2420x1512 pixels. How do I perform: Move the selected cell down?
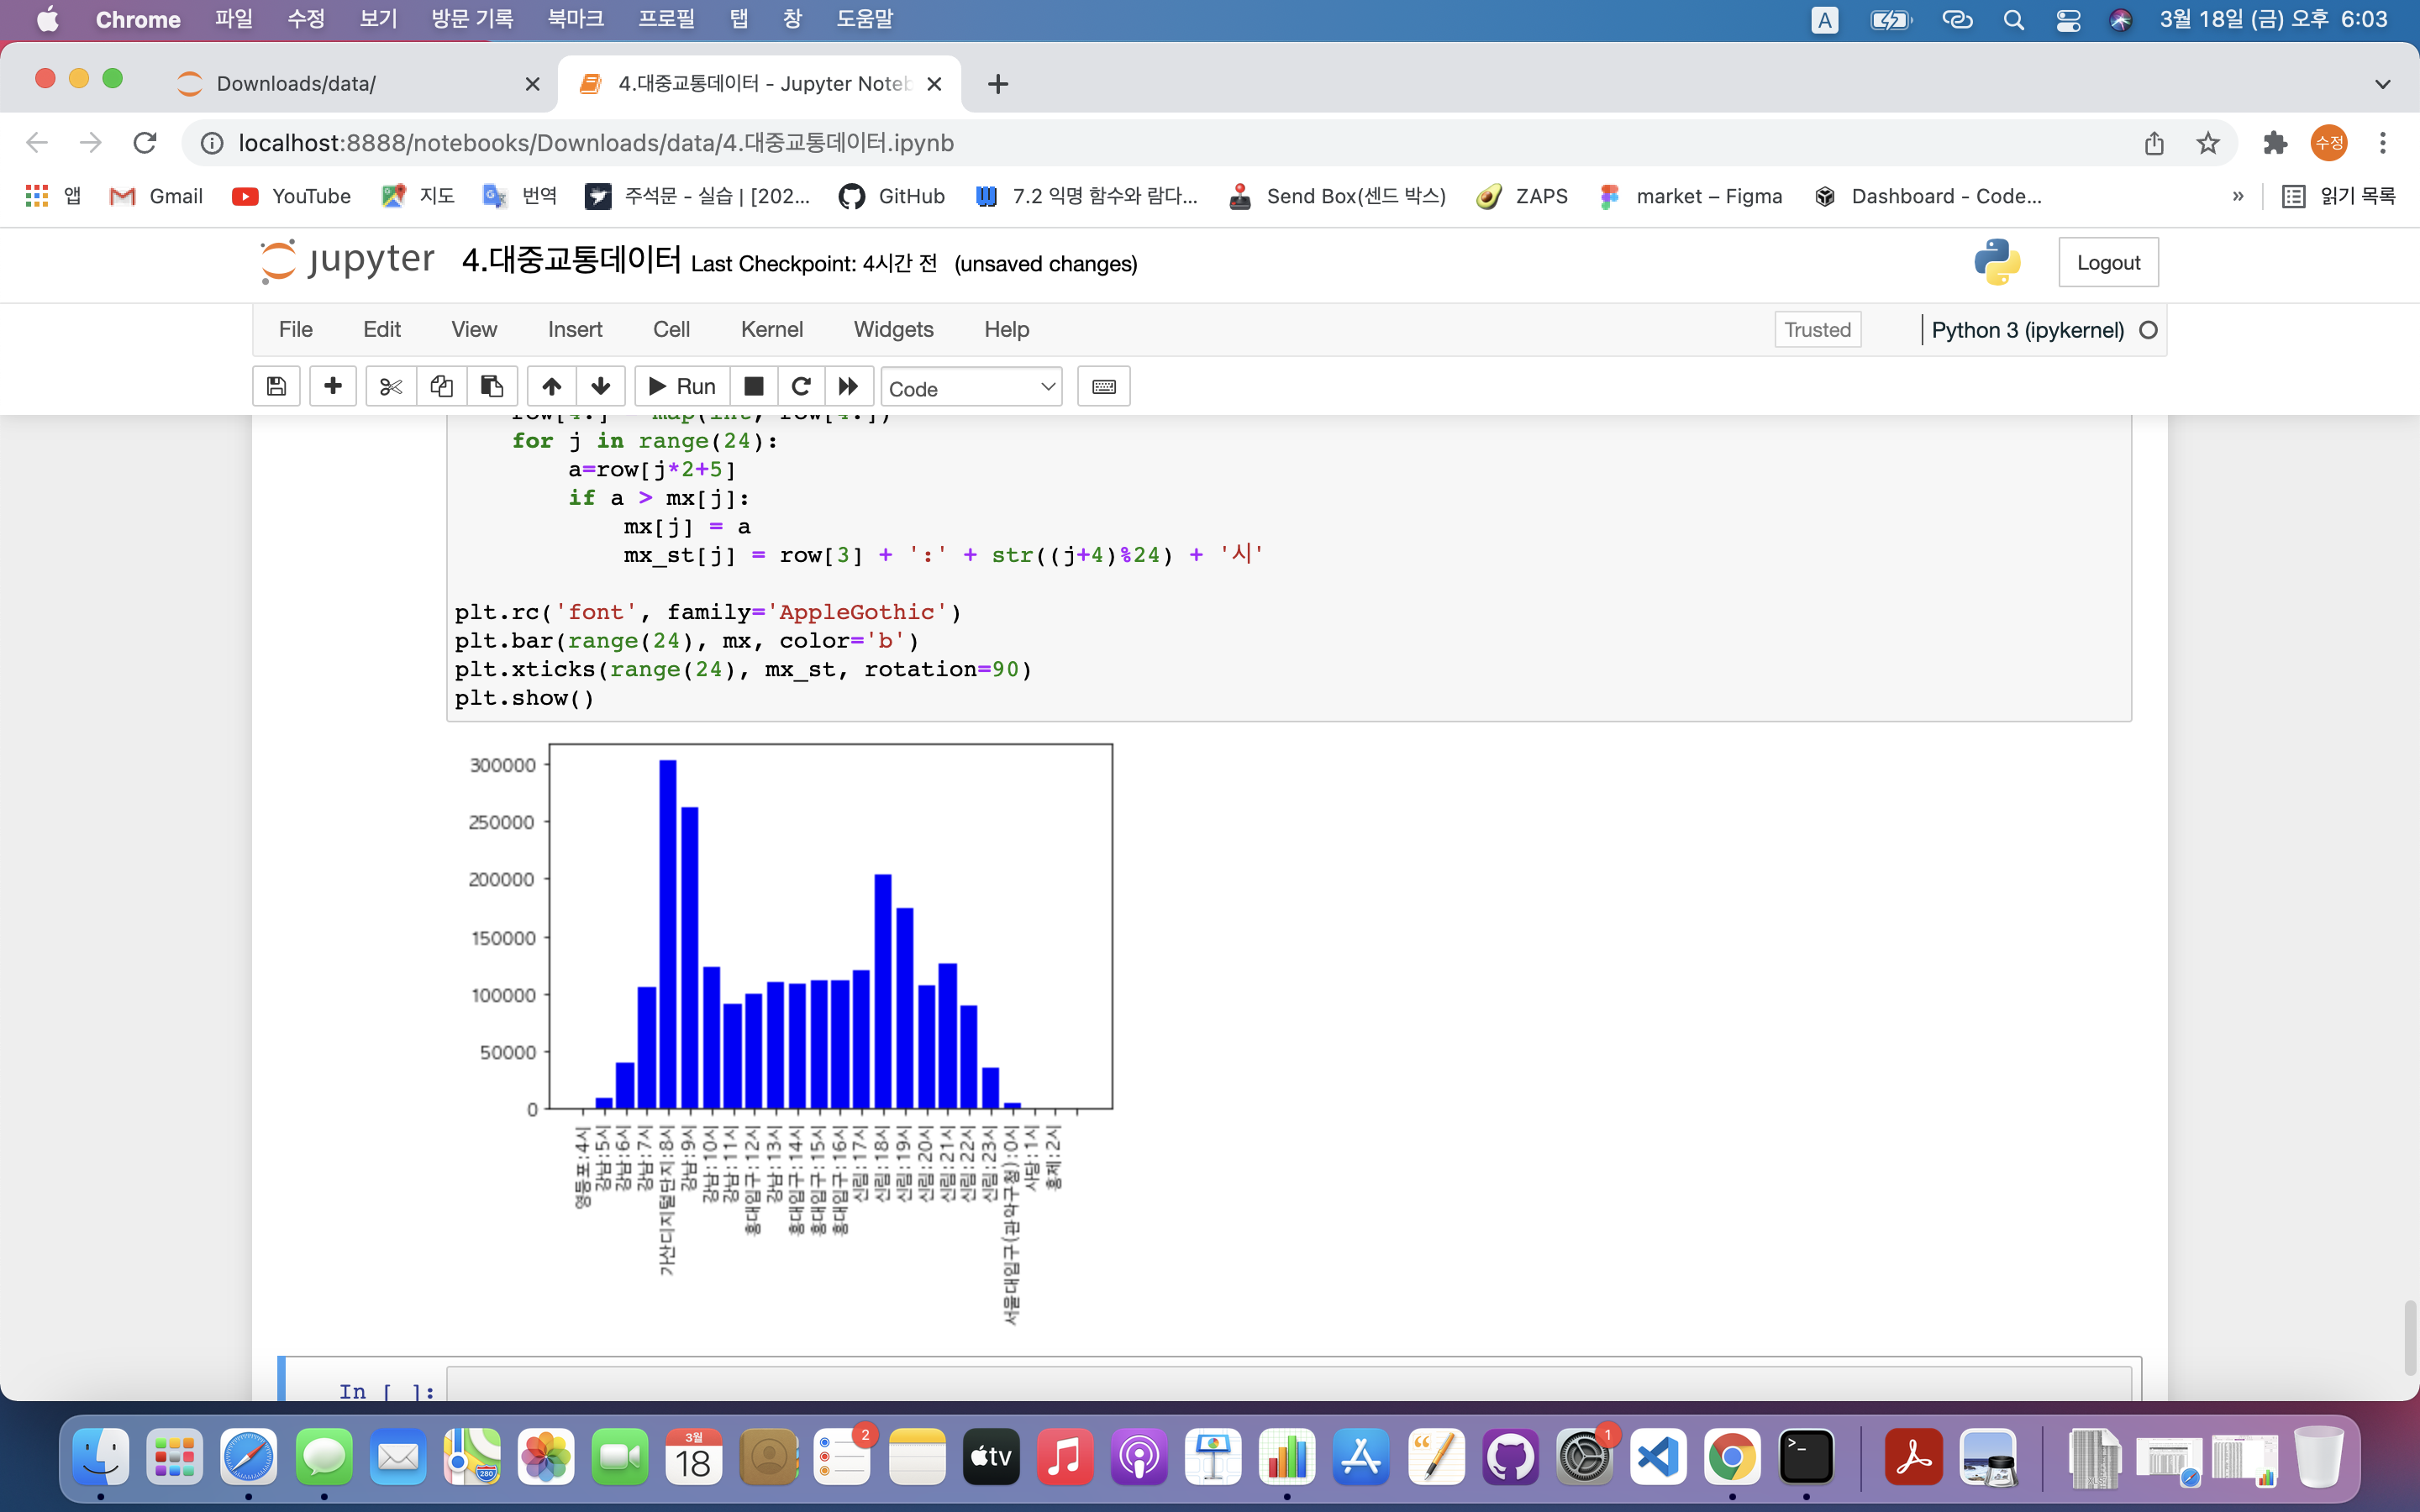[600, 386]
